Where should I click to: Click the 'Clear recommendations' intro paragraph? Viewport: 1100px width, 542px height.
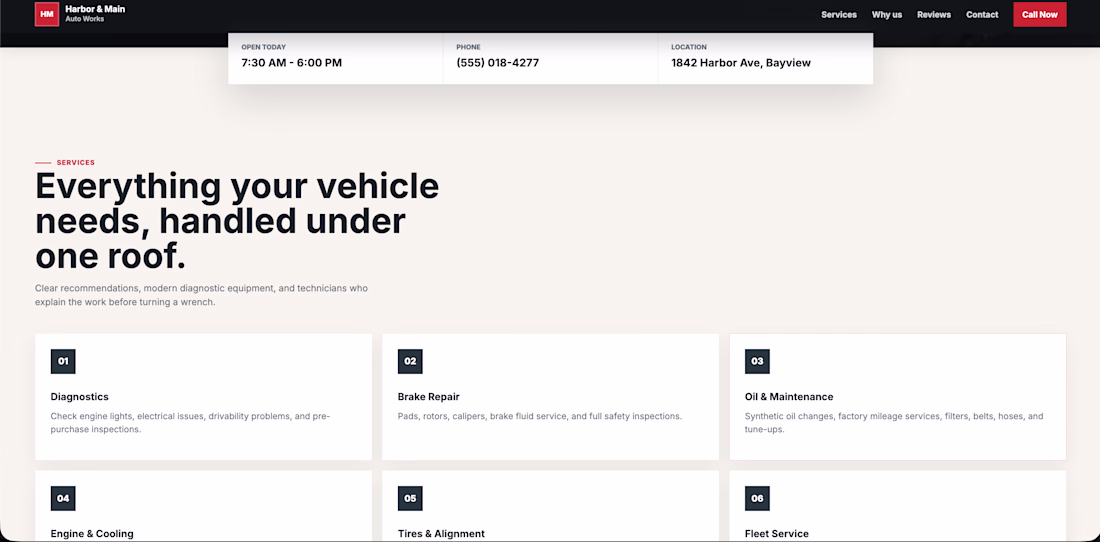click(x=201, y=295)
